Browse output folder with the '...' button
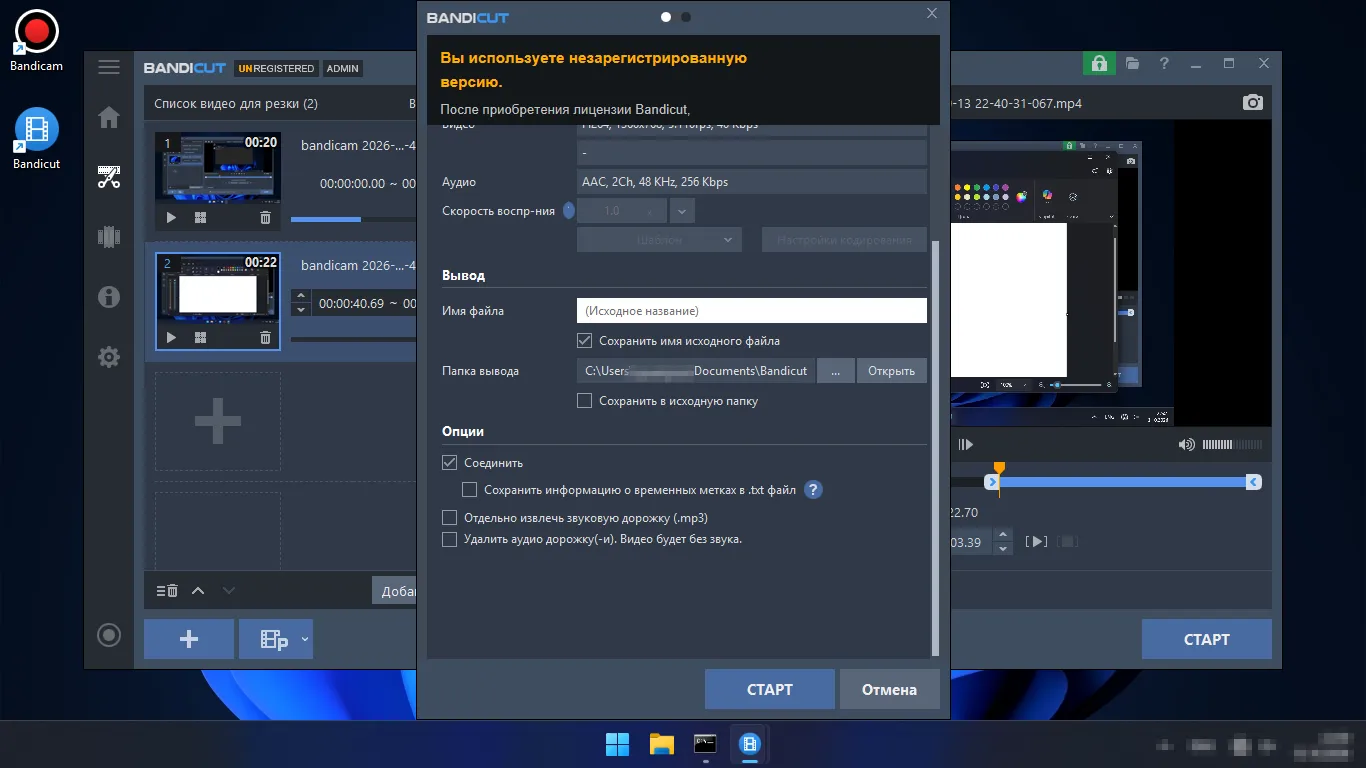The width and height of the screenshot is (1366, 768). [835, 371]
